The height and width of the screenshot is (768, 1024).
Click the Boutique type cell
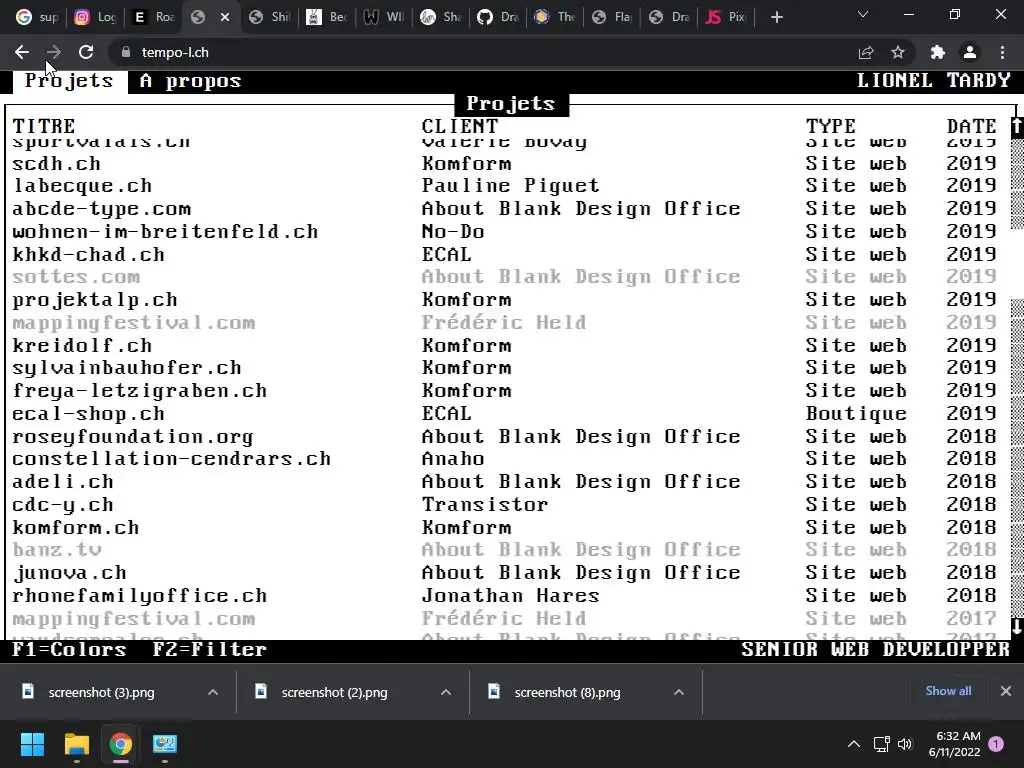click(x=856, y=413)
